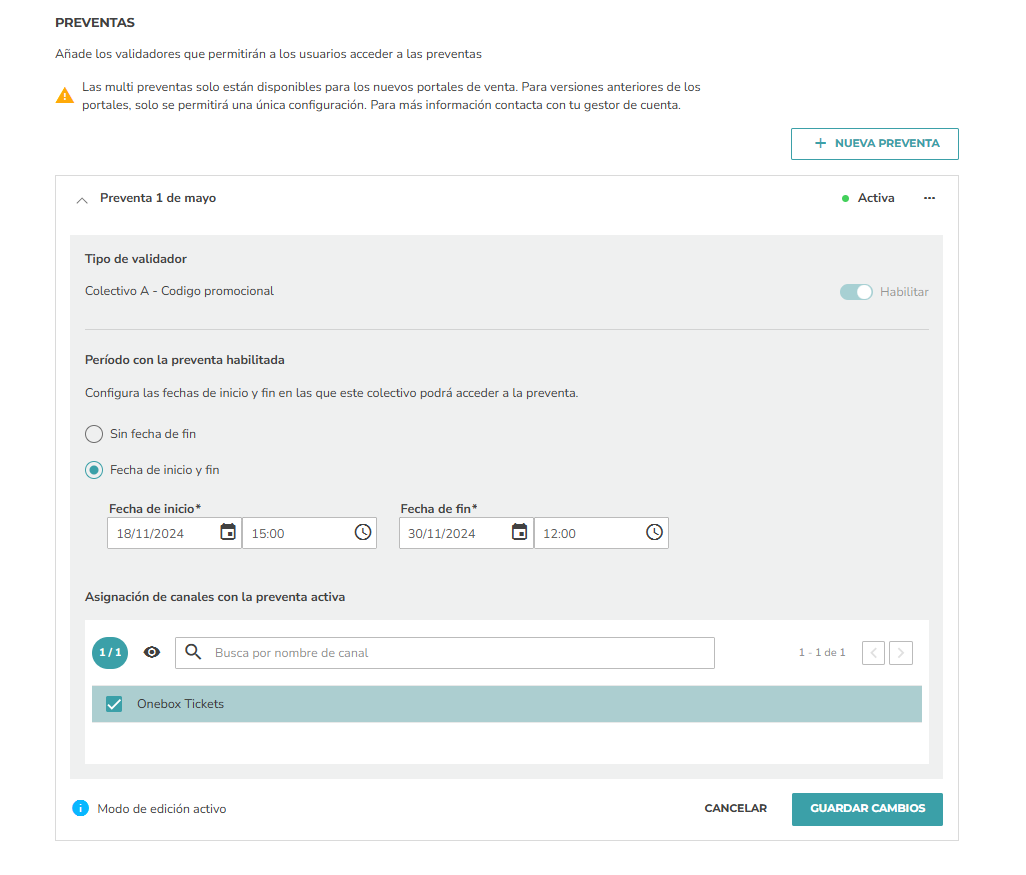1026x875 pixels.
Task: Go to the next channels page
Action: [x=901, y=652]
